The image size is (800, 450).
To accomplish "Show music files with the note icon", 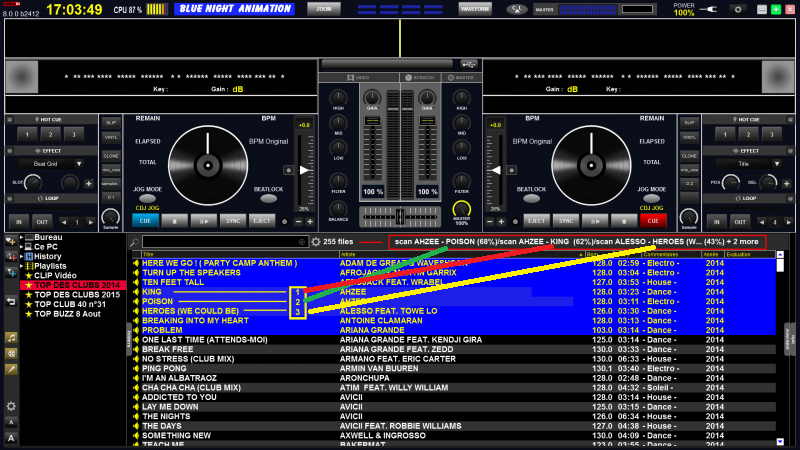I will point(11,337).
